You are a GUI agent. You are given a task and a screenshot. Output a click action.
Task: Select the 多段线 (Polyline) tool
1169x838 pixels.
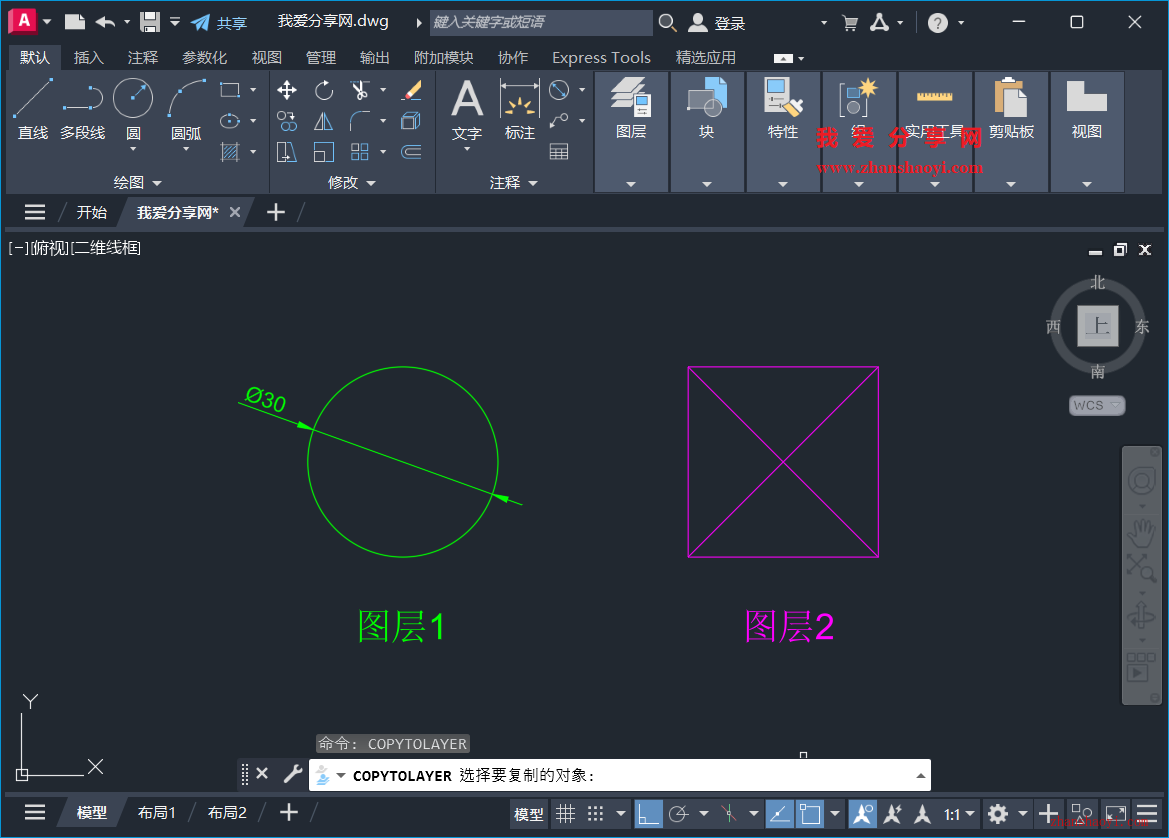click(83, 109)
